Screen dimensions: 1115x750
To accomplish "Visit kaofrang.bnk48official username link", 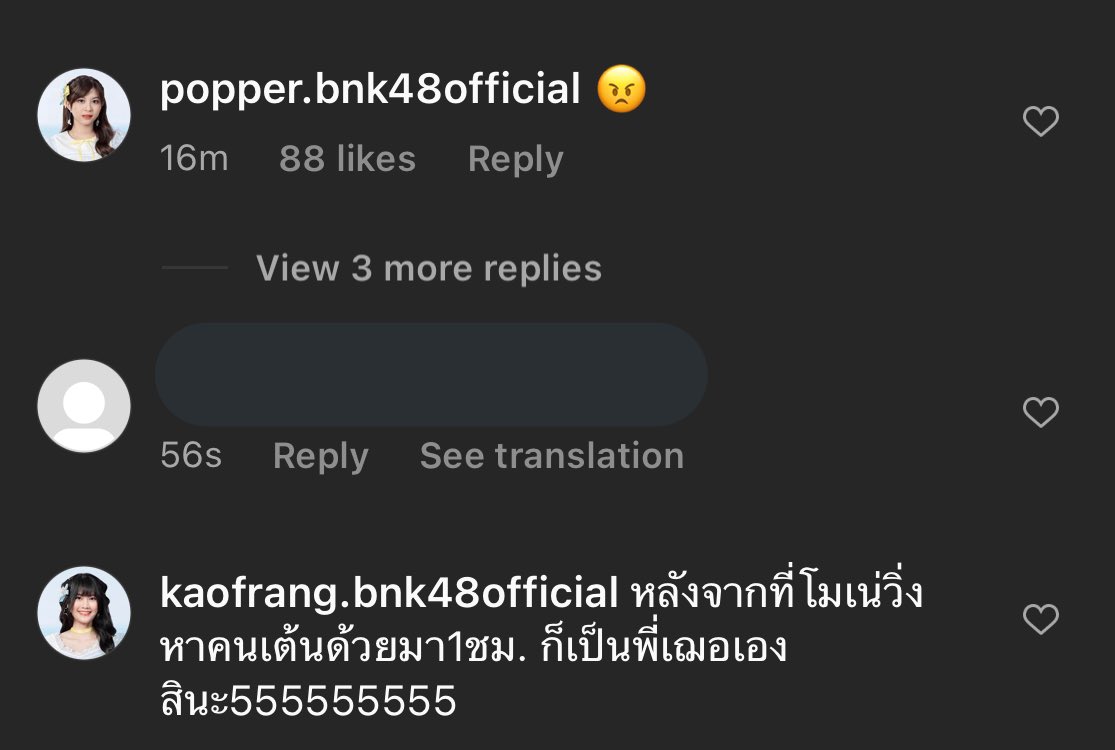I will pos(389,593).
